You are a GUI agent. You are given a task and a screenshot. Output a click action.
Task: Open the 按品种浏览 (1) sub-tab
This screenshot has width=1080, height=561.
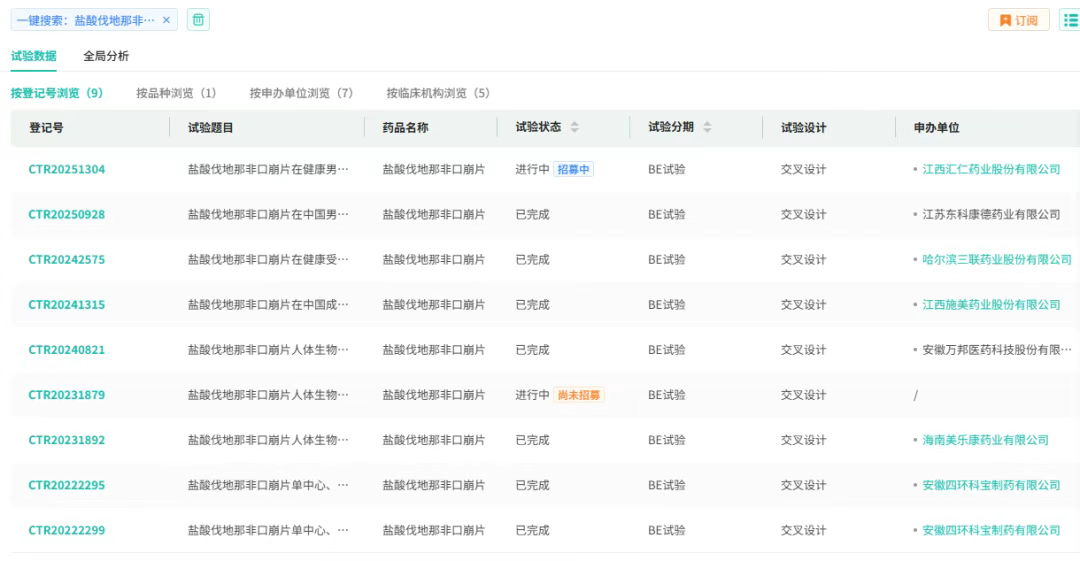[x=176, y=94]
